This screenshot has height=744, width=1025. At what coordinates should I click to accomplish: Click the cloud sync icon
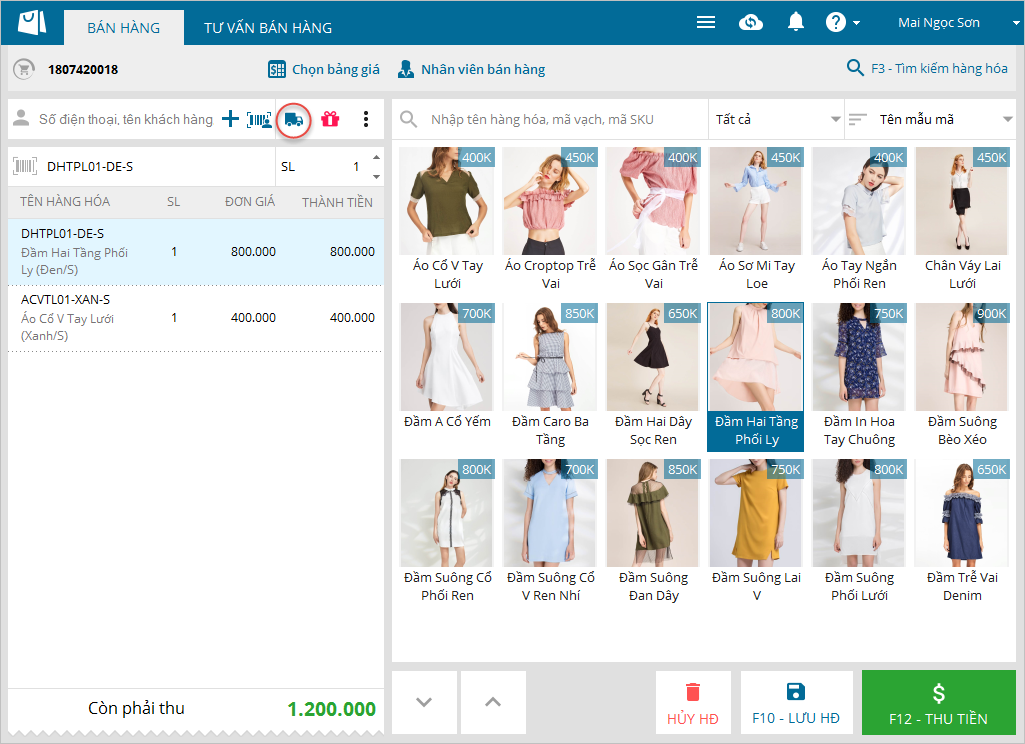(751, 22)
